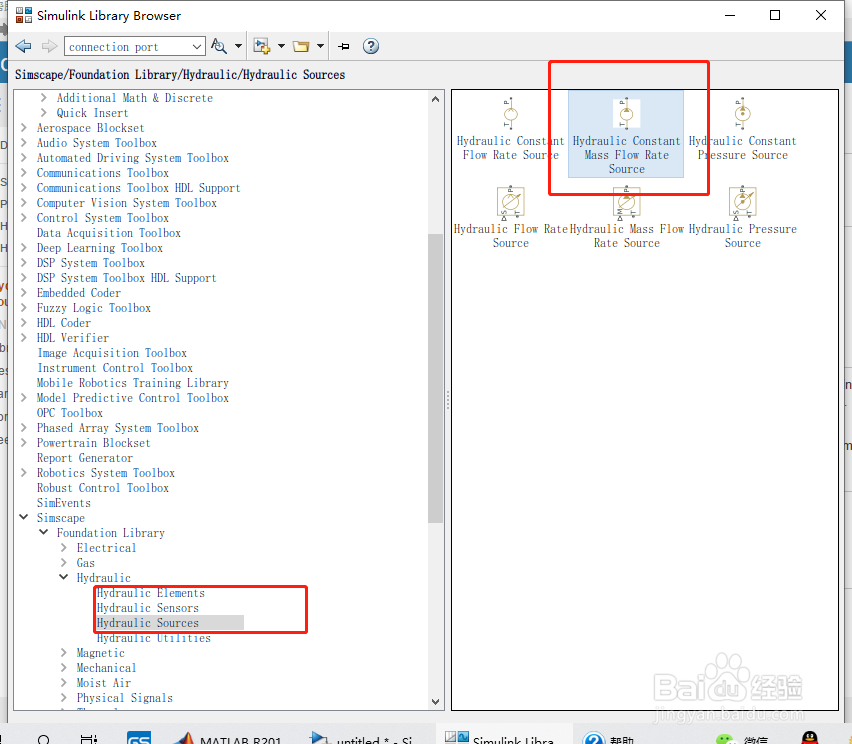The width and height of the screenshot is (852, 744).
Task: Click the search (binoculars) icon in toolbar
Action: [219, 46]
